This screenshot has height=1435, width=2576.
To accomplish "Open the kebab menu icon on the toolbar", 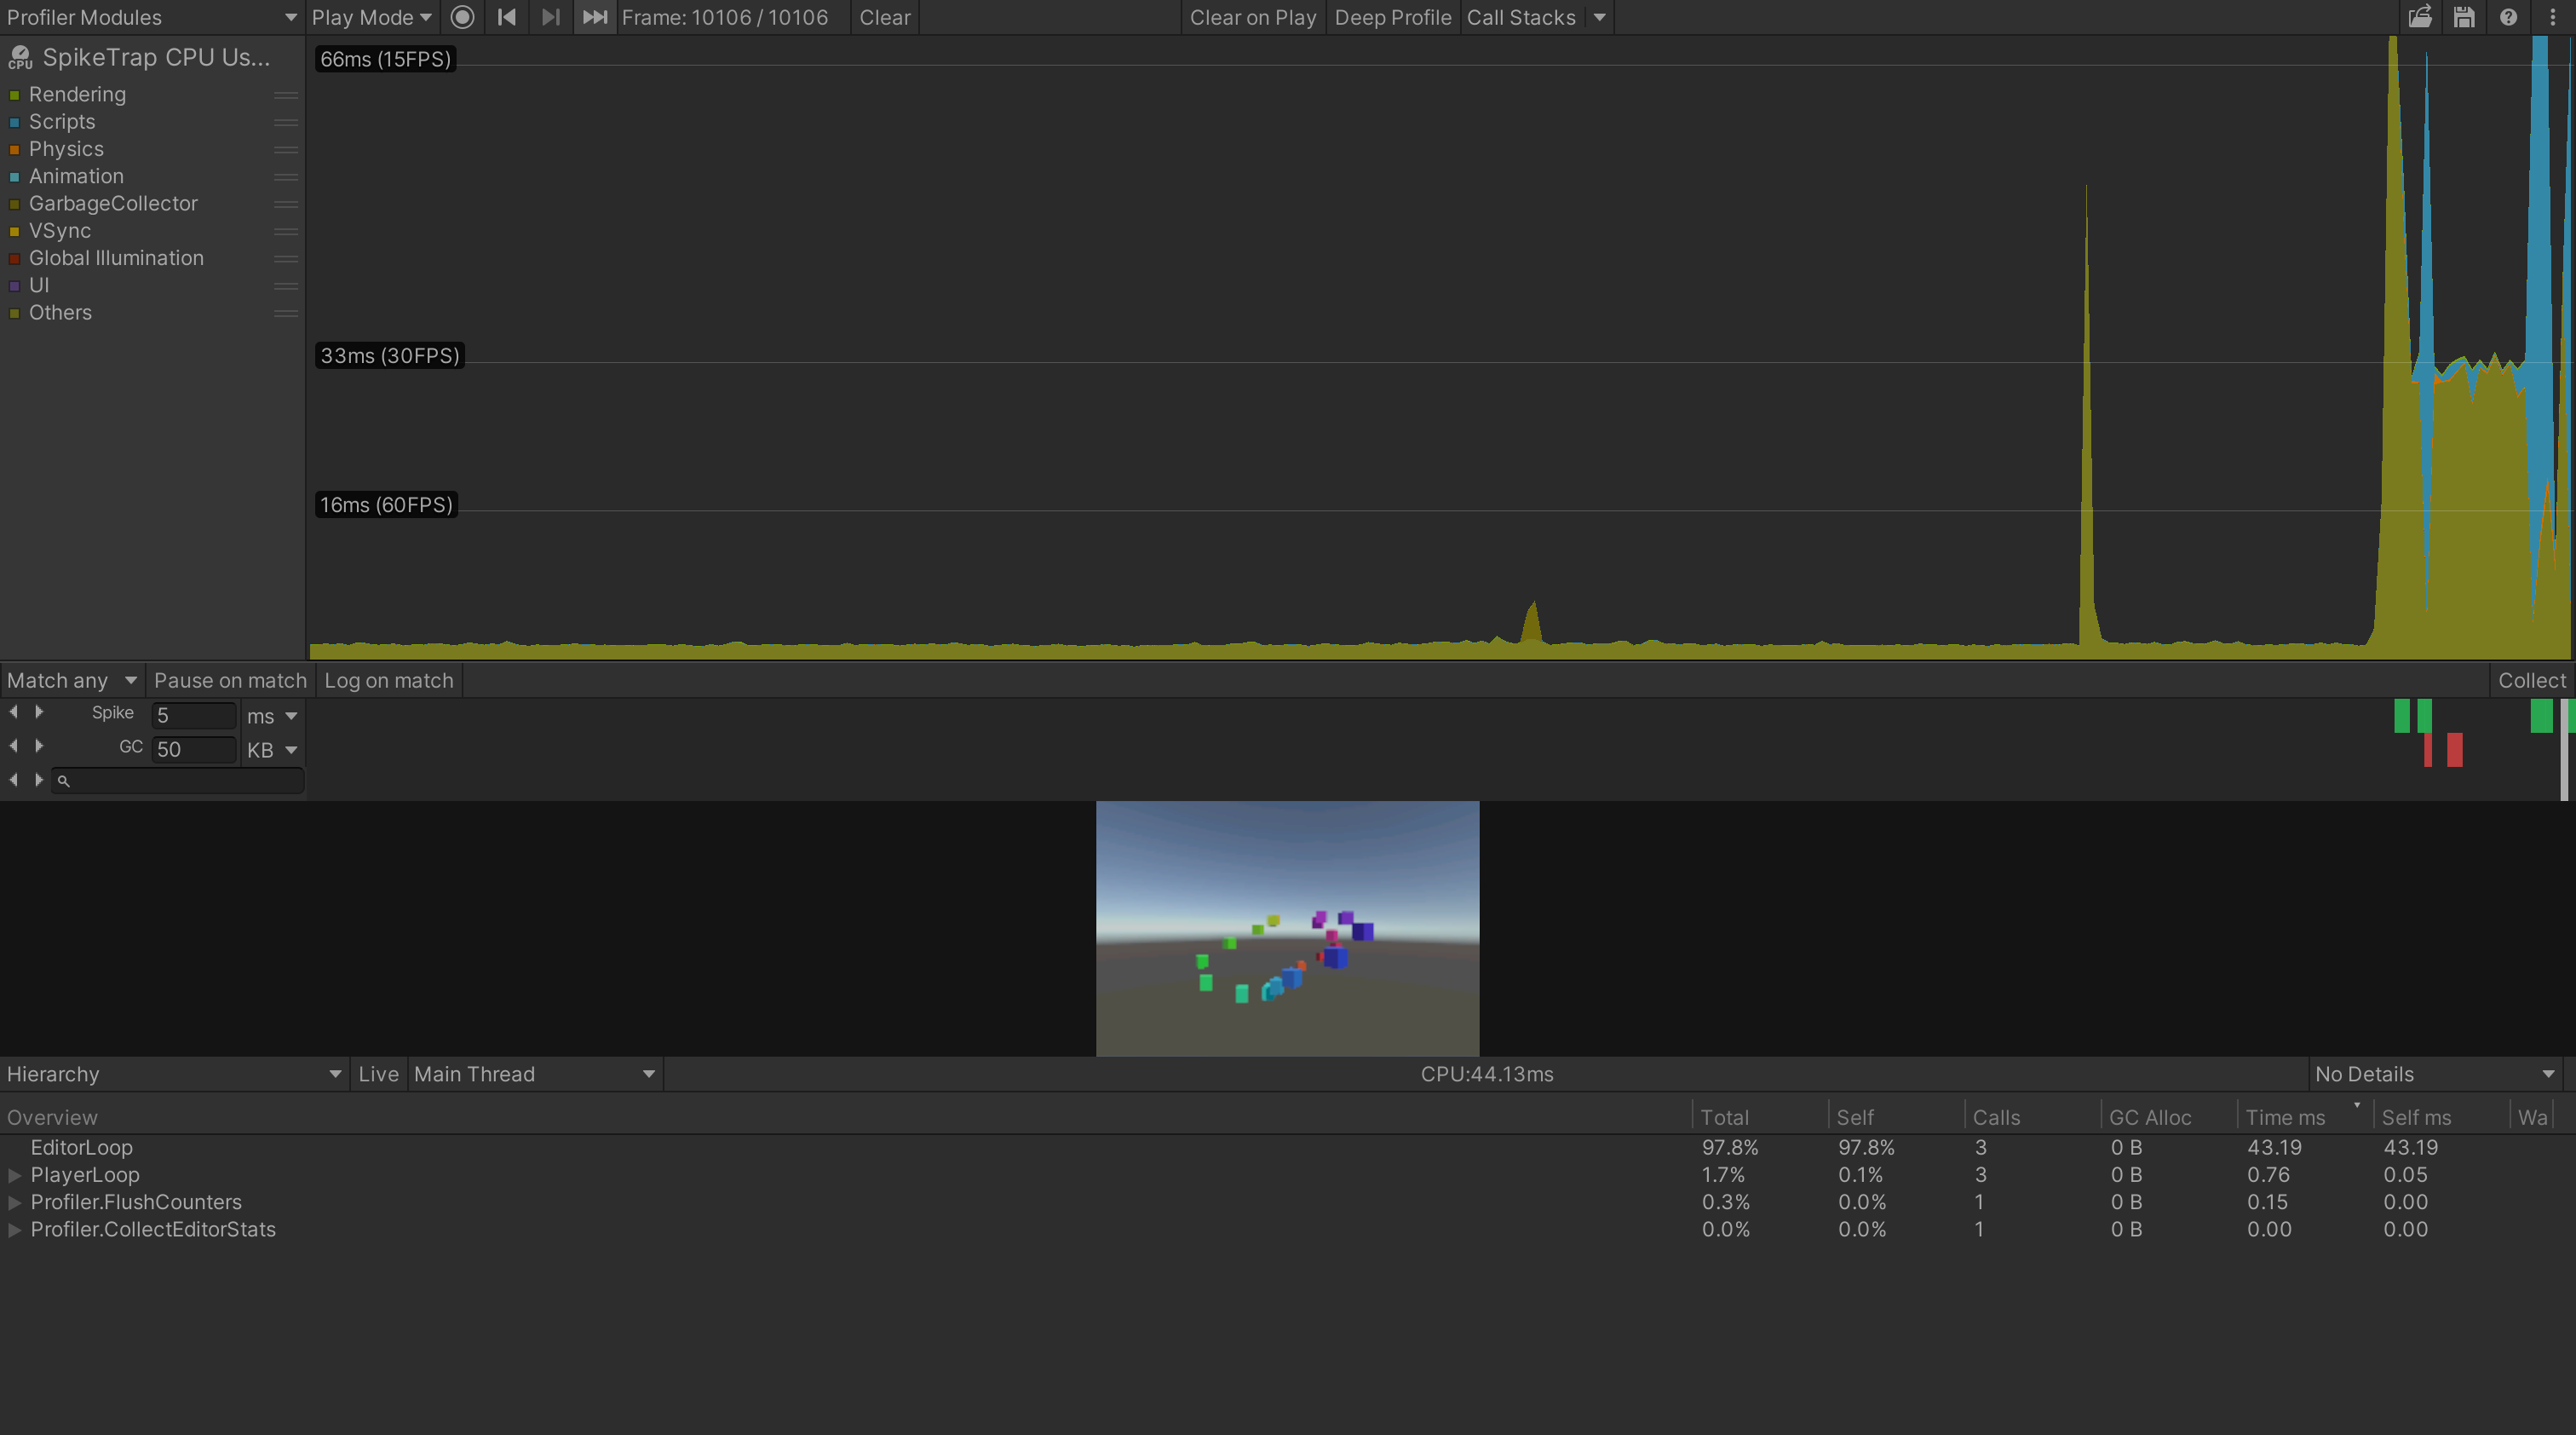I will pyautogui.click(x=2552, y=17).
